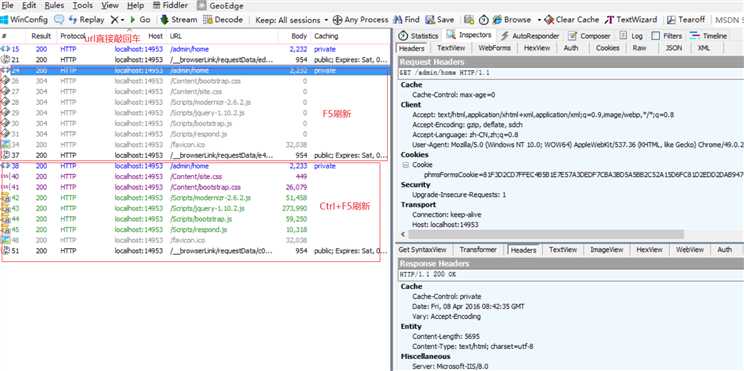Click the comment bubble toolbar icon
The image size is (744, 371).
59,19
